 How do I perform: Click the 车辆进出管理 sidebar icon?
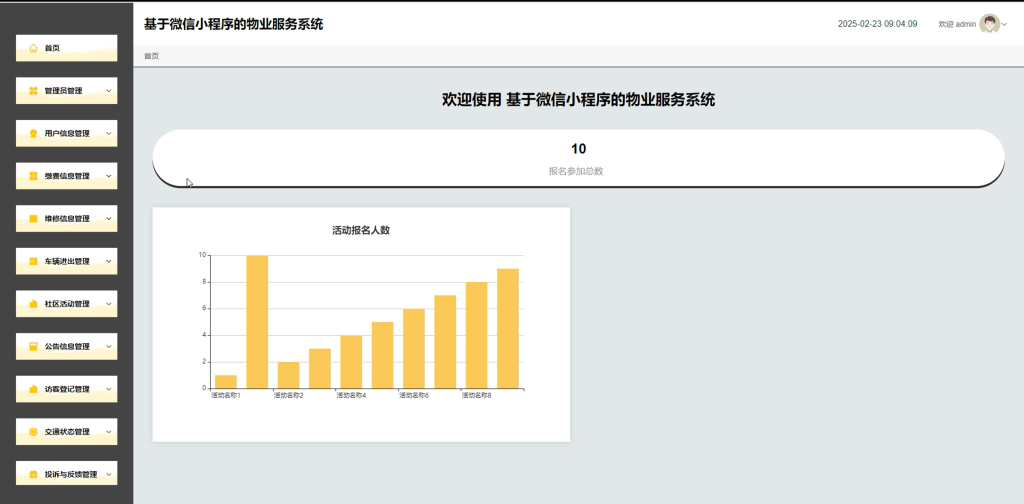33,261
